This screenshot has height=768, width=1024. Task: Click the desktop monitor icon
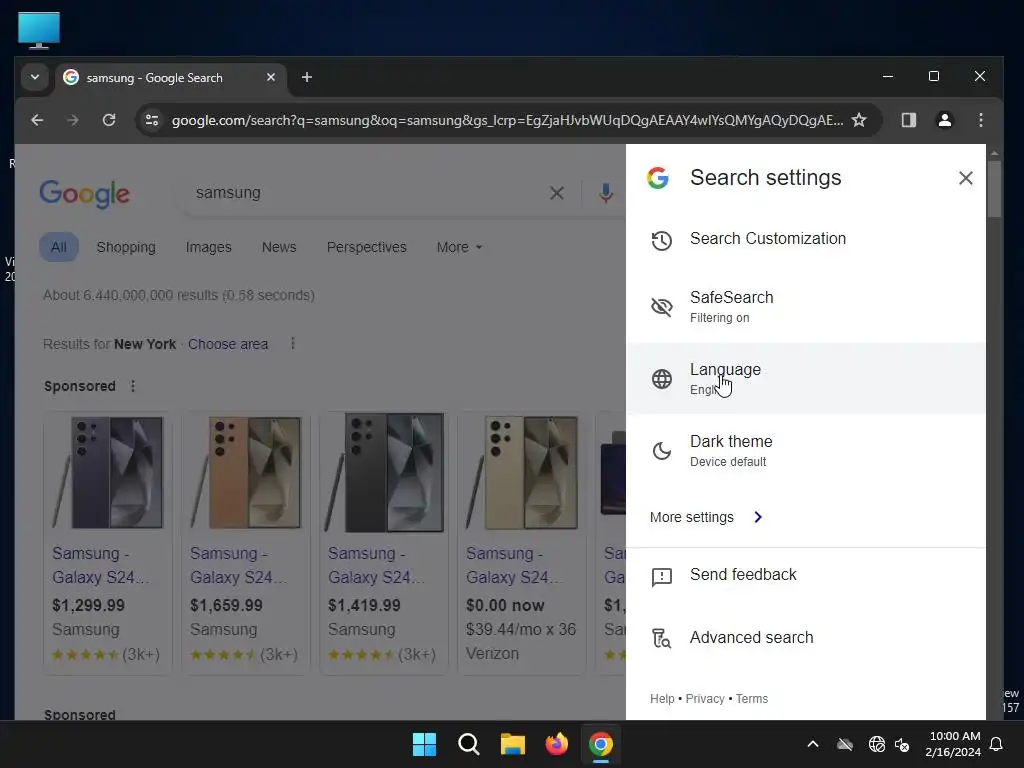[39, 31]
